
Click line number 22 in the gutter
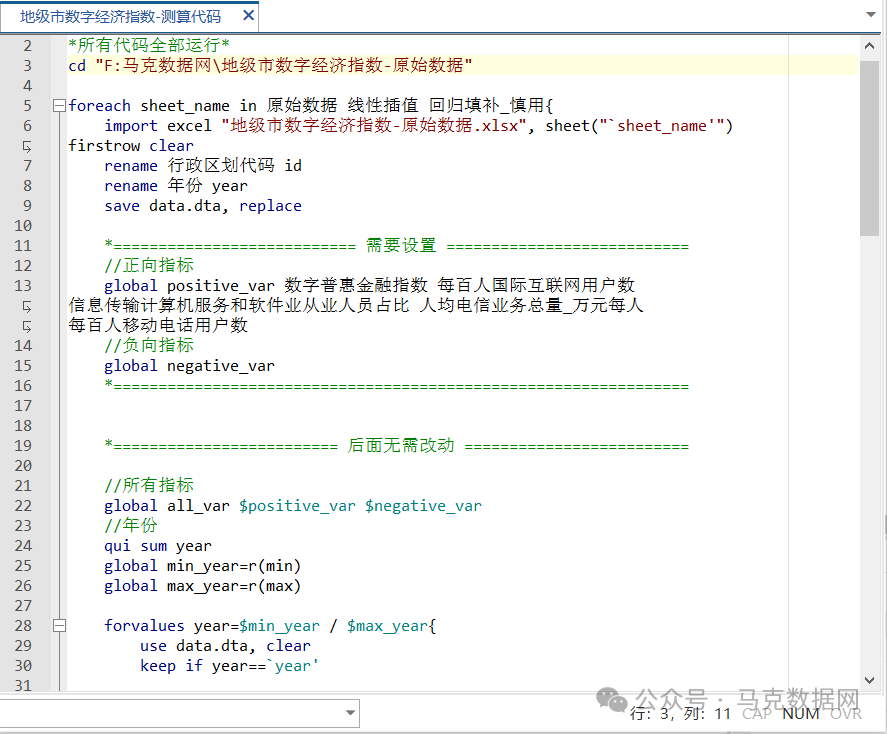point(23,506)
